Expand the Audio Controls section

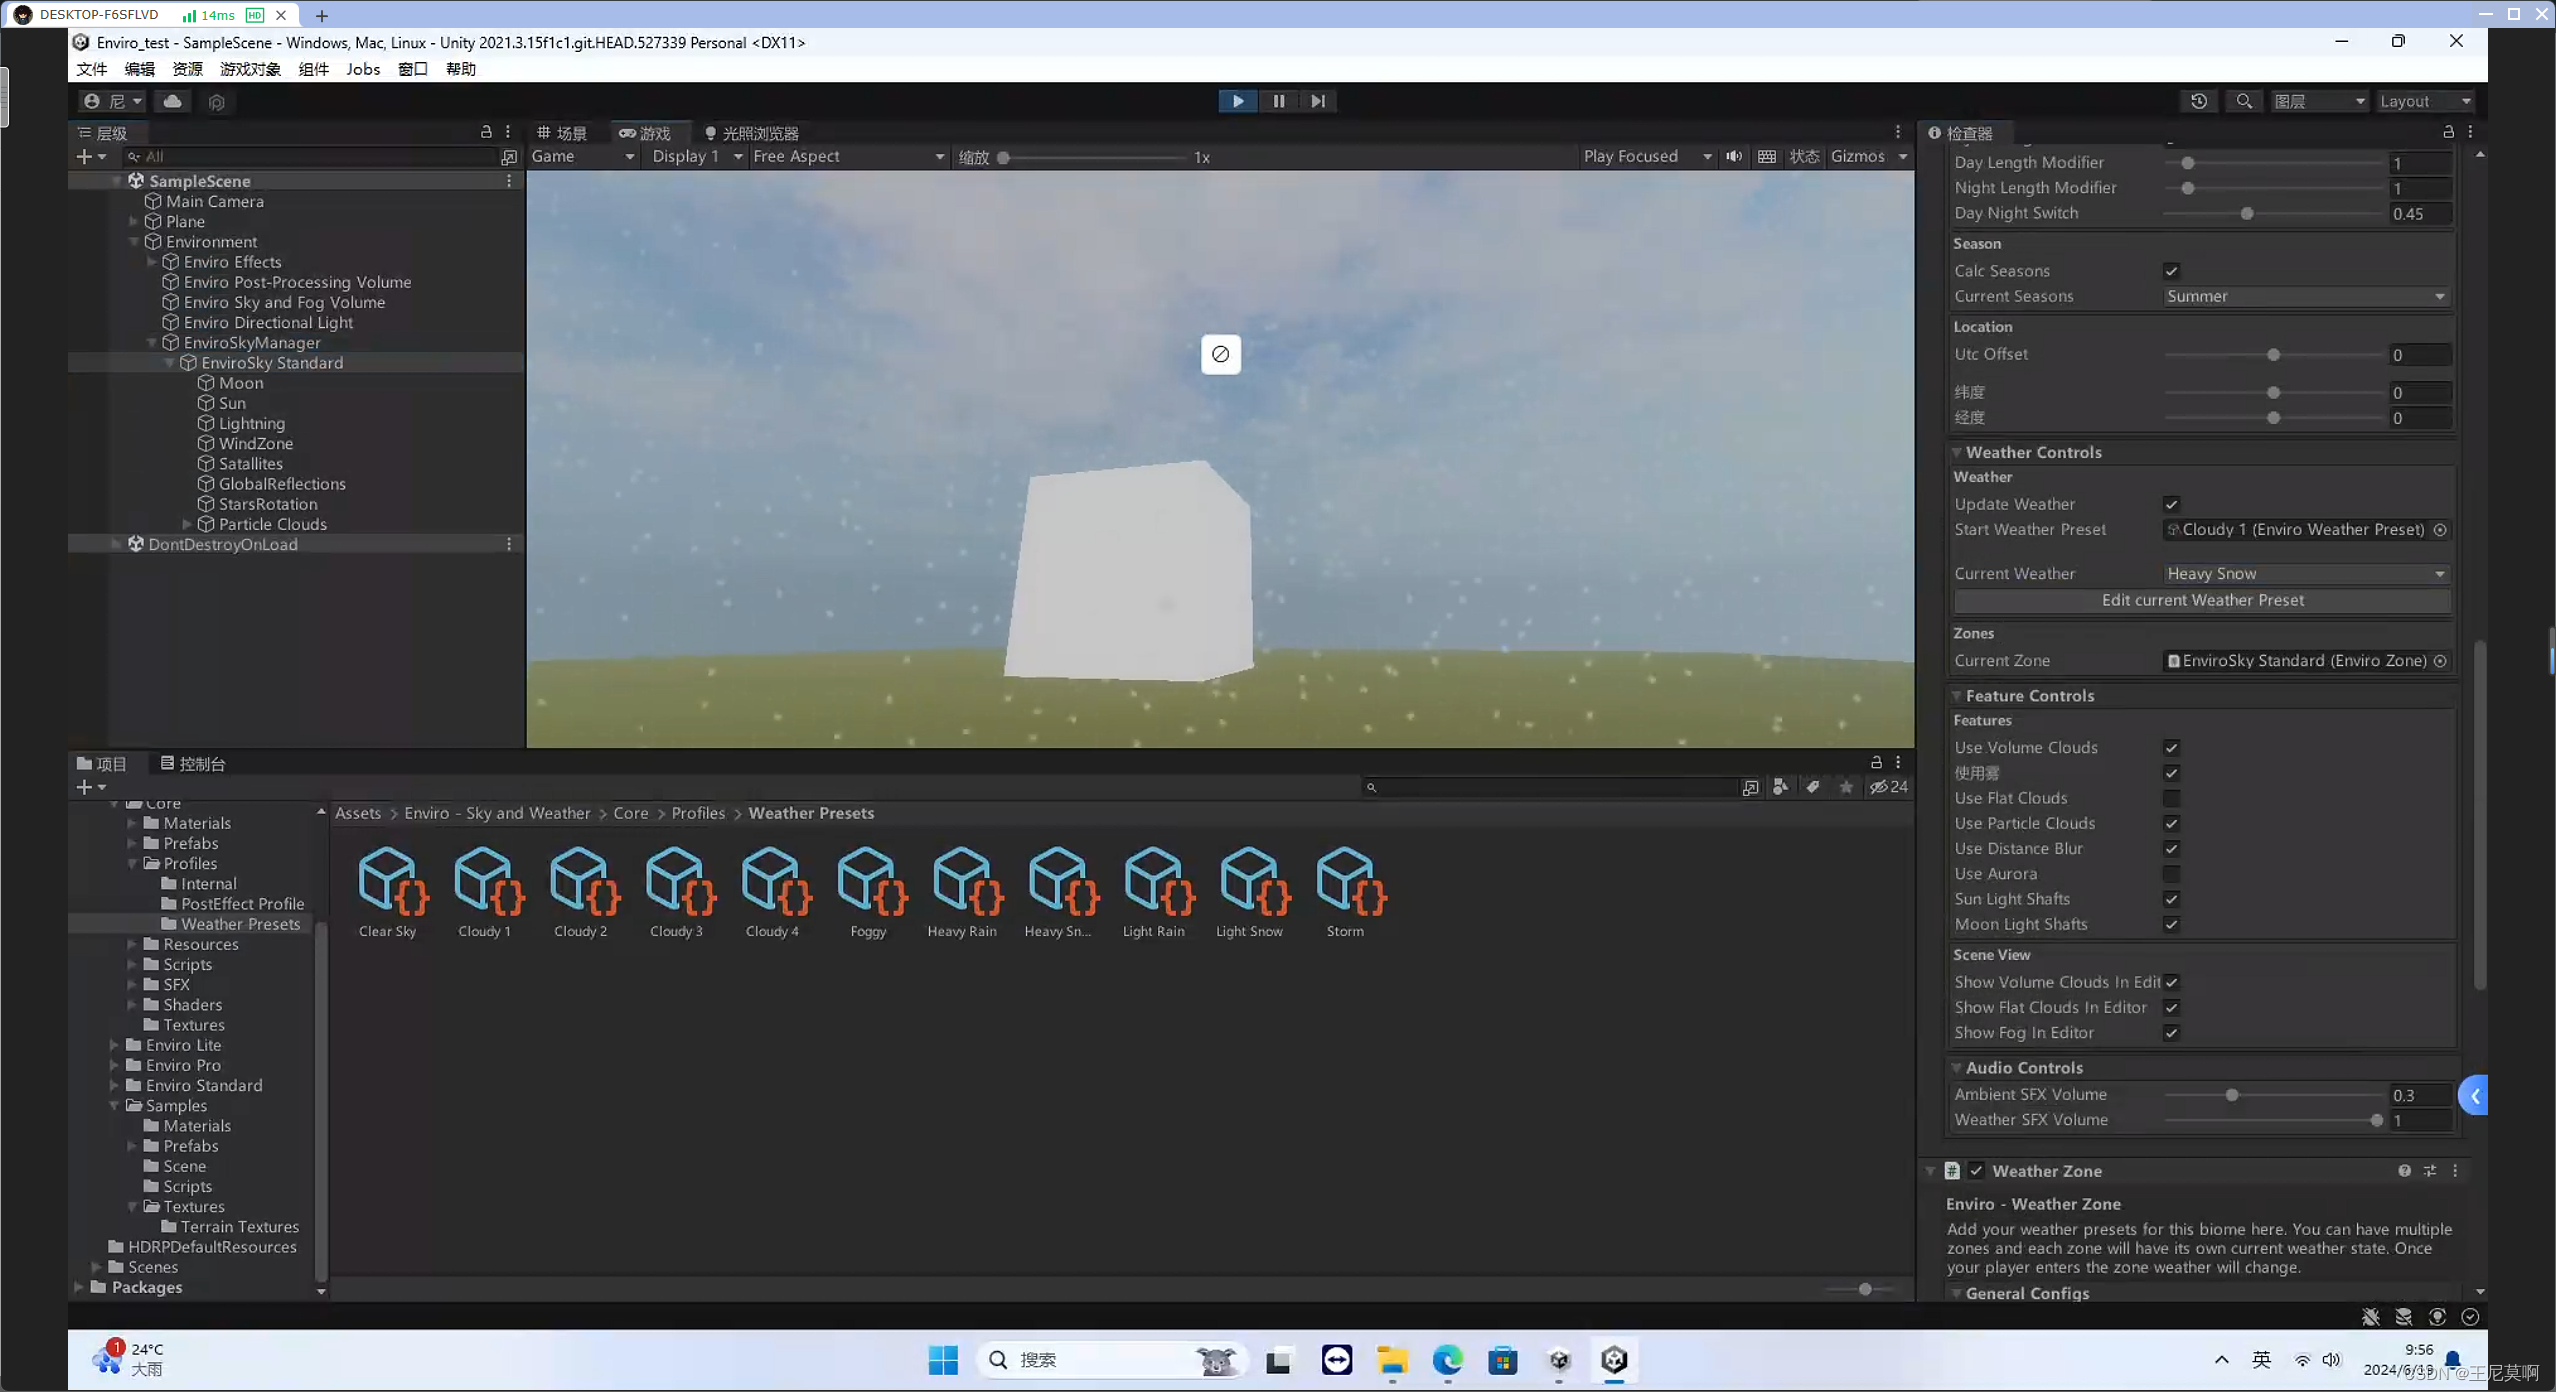pyautogui.click(x=1956, y=1066)
